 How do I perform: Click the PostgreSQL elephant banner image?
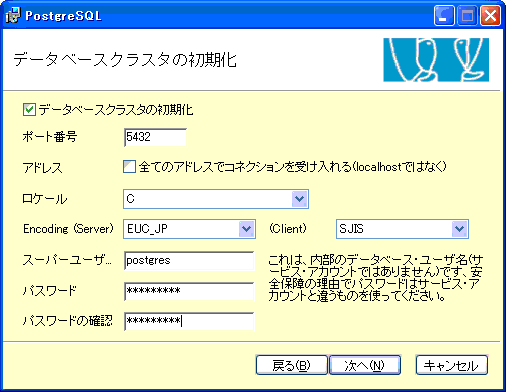(x=436, y=60)
